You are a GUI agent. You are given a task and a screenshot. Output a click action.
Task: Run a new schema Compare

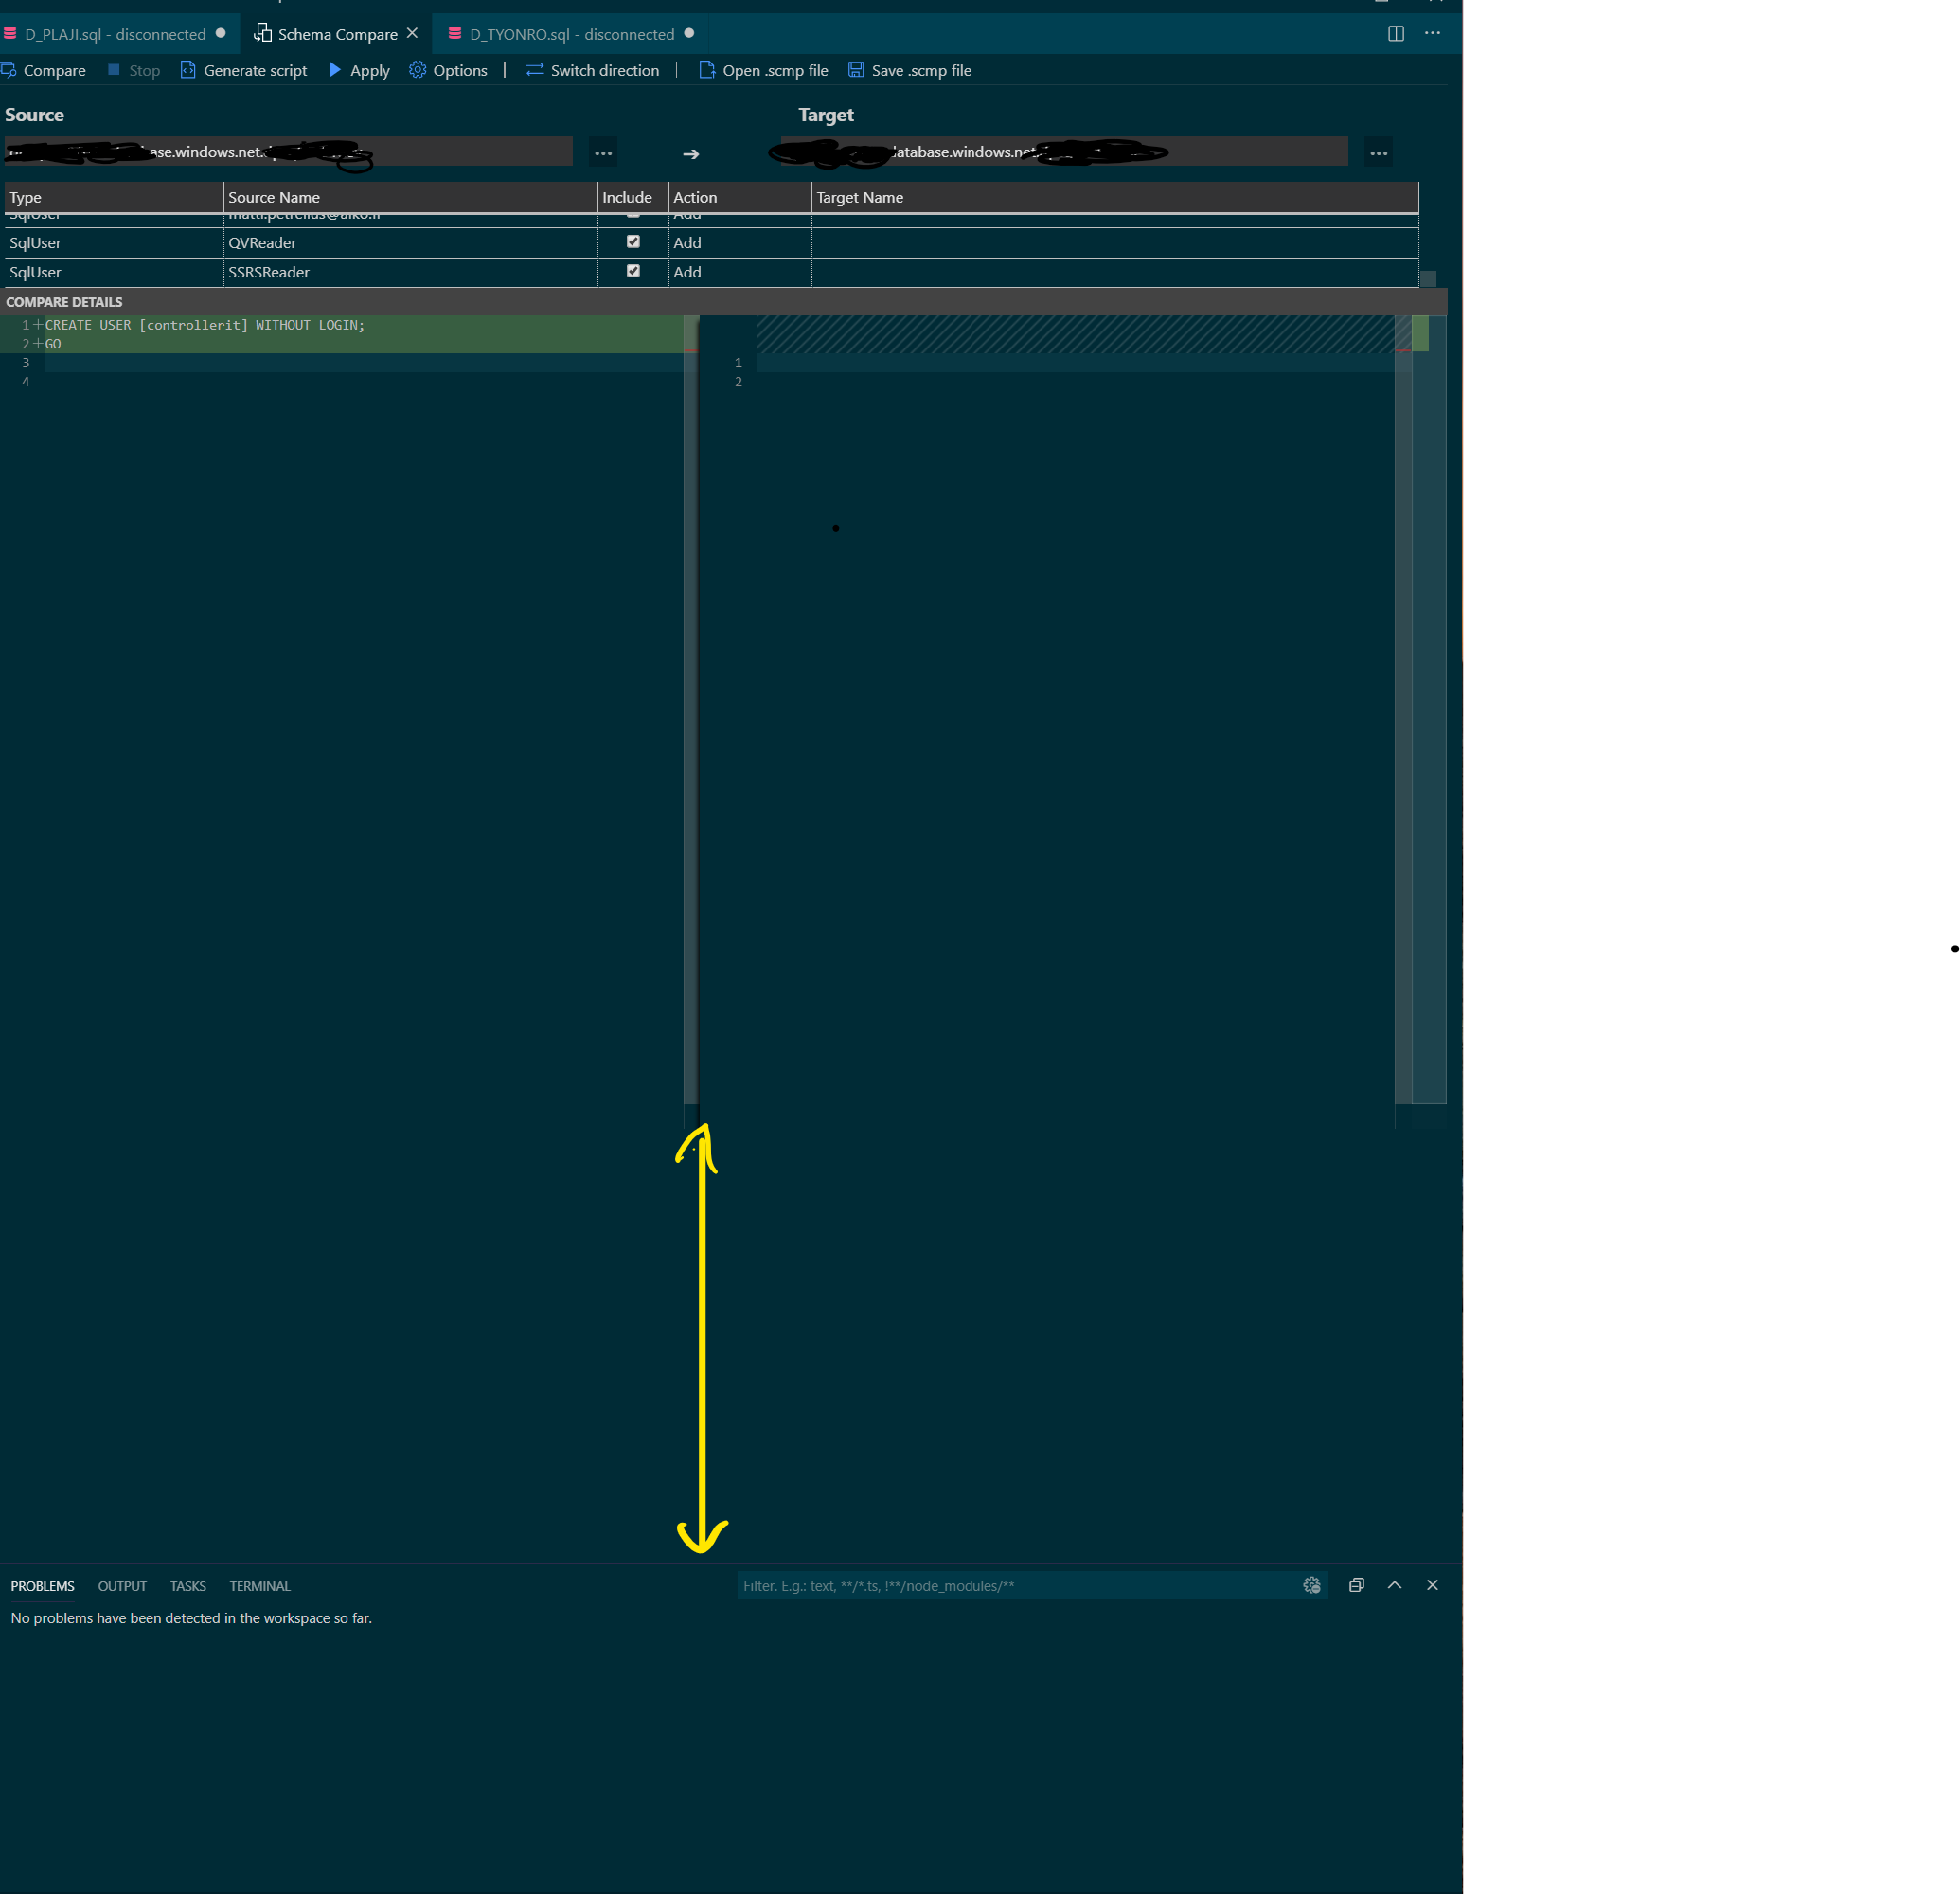(x=44, y=70)
